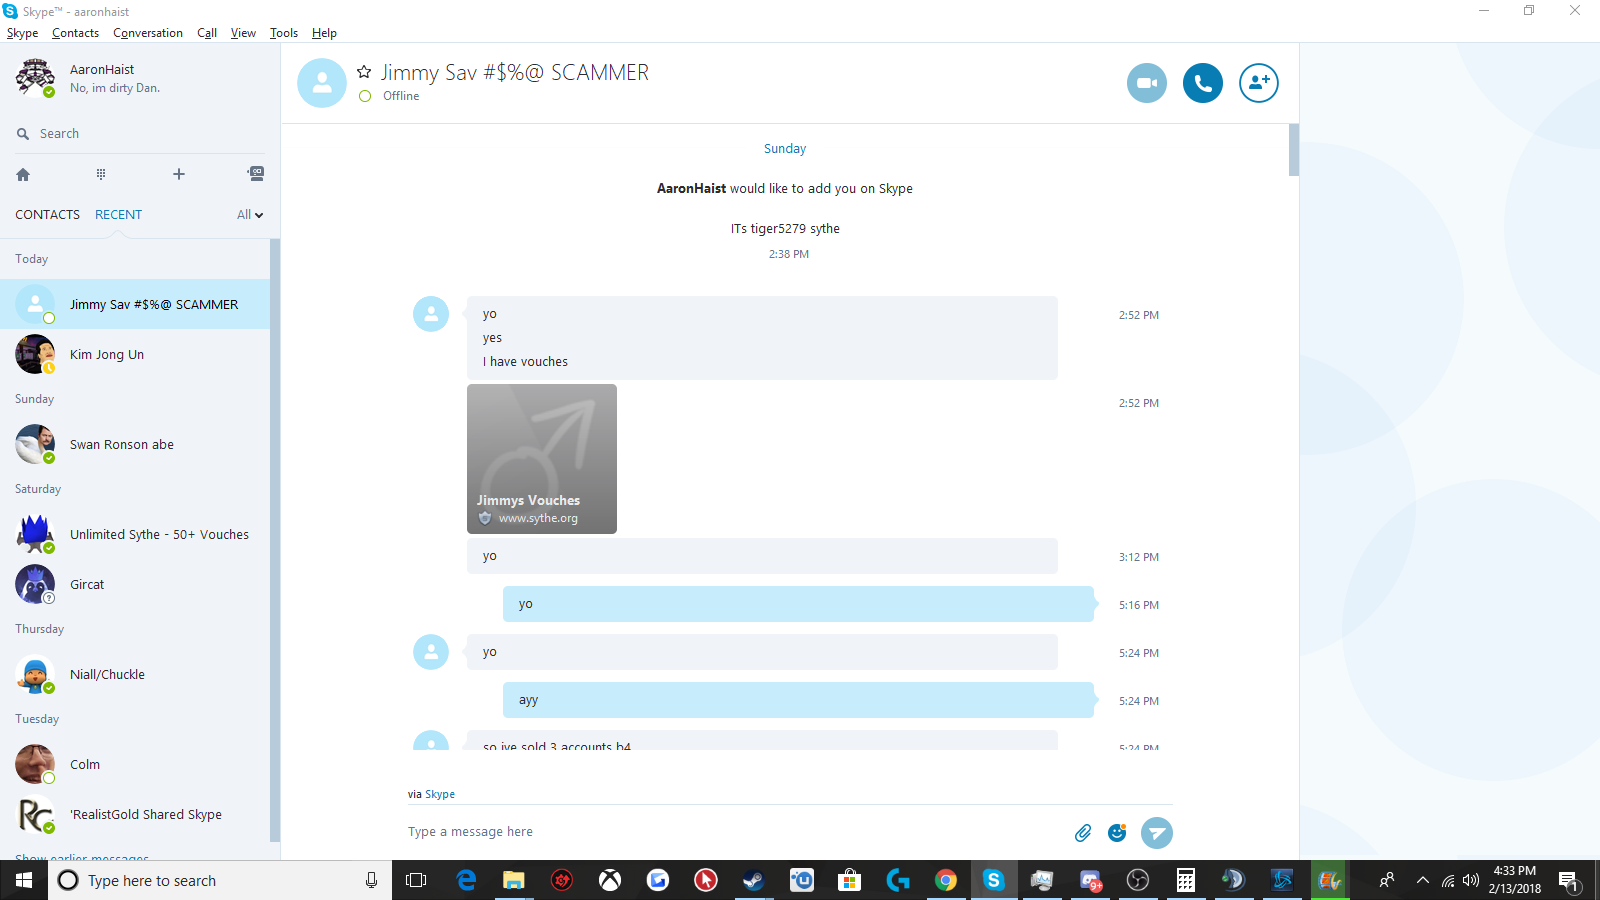Start a voice call with Jimmy Sav
This screenshot has height=900, width=1600.
tap(1203, 83)
